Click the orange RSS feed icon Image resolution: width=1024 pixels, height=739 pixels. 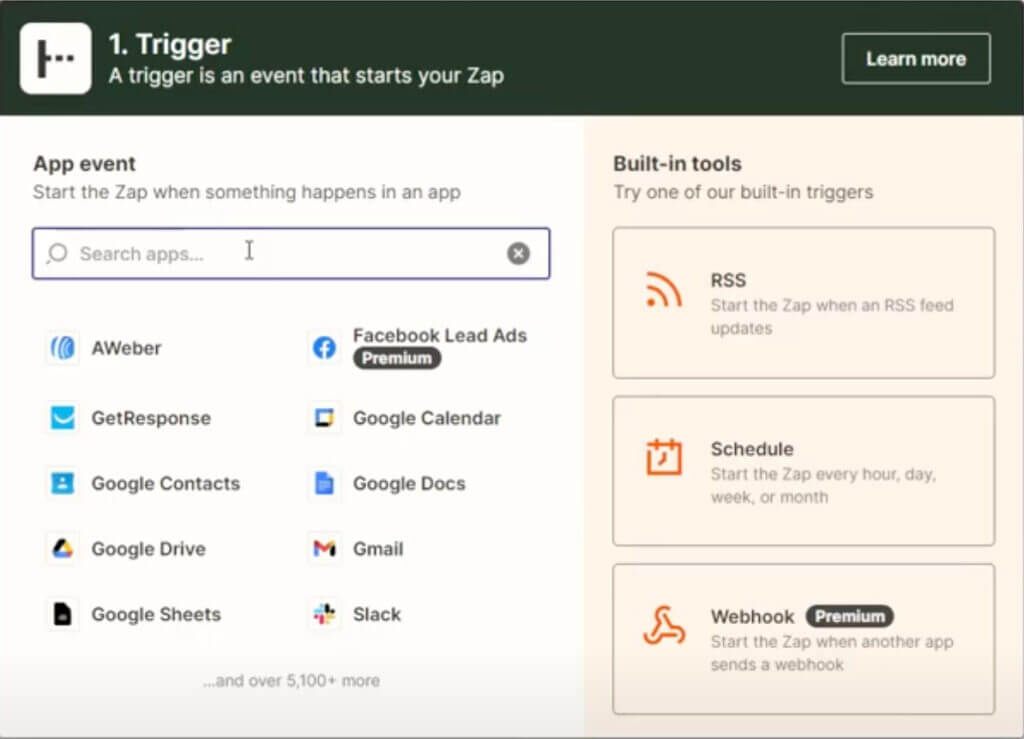click(665, 292)
